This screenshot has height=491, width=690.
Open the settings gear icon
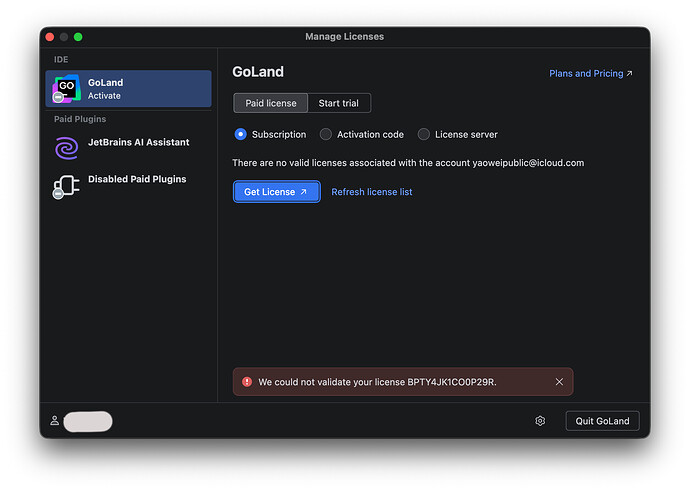pos(540,421)
